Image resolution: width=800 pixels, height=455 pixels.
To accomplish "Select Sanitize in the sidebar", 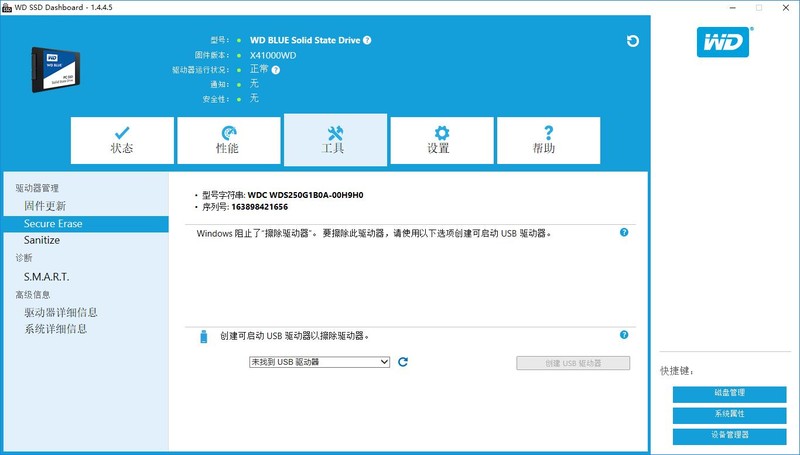I will [42, 240].
